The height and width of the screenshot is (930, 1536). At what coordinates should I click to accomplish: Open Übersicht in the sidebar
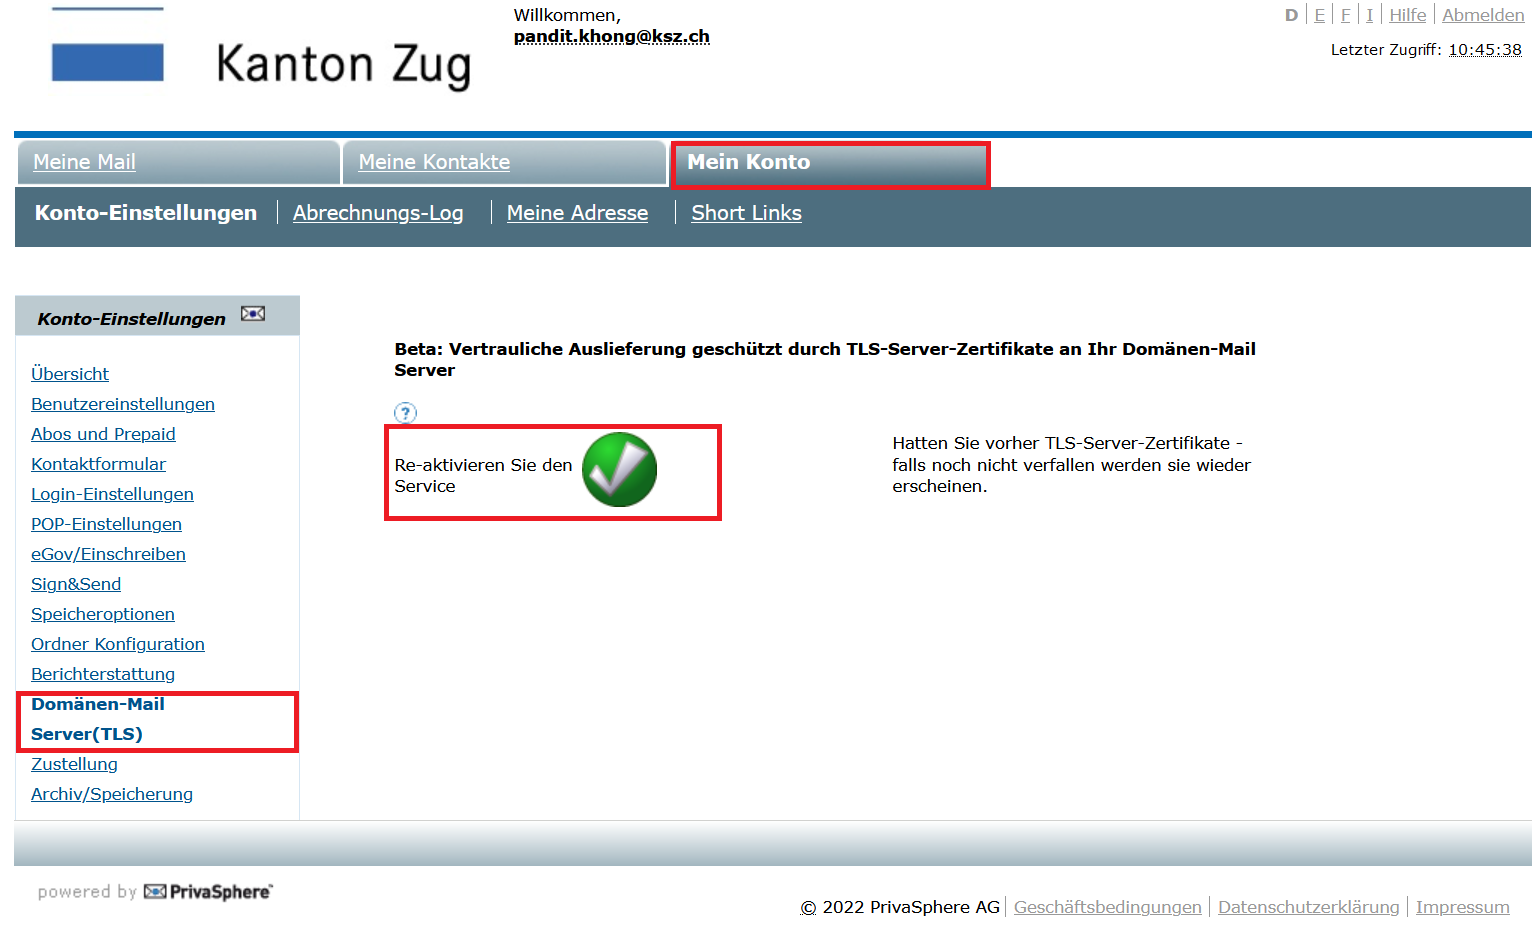coord(70,374)
